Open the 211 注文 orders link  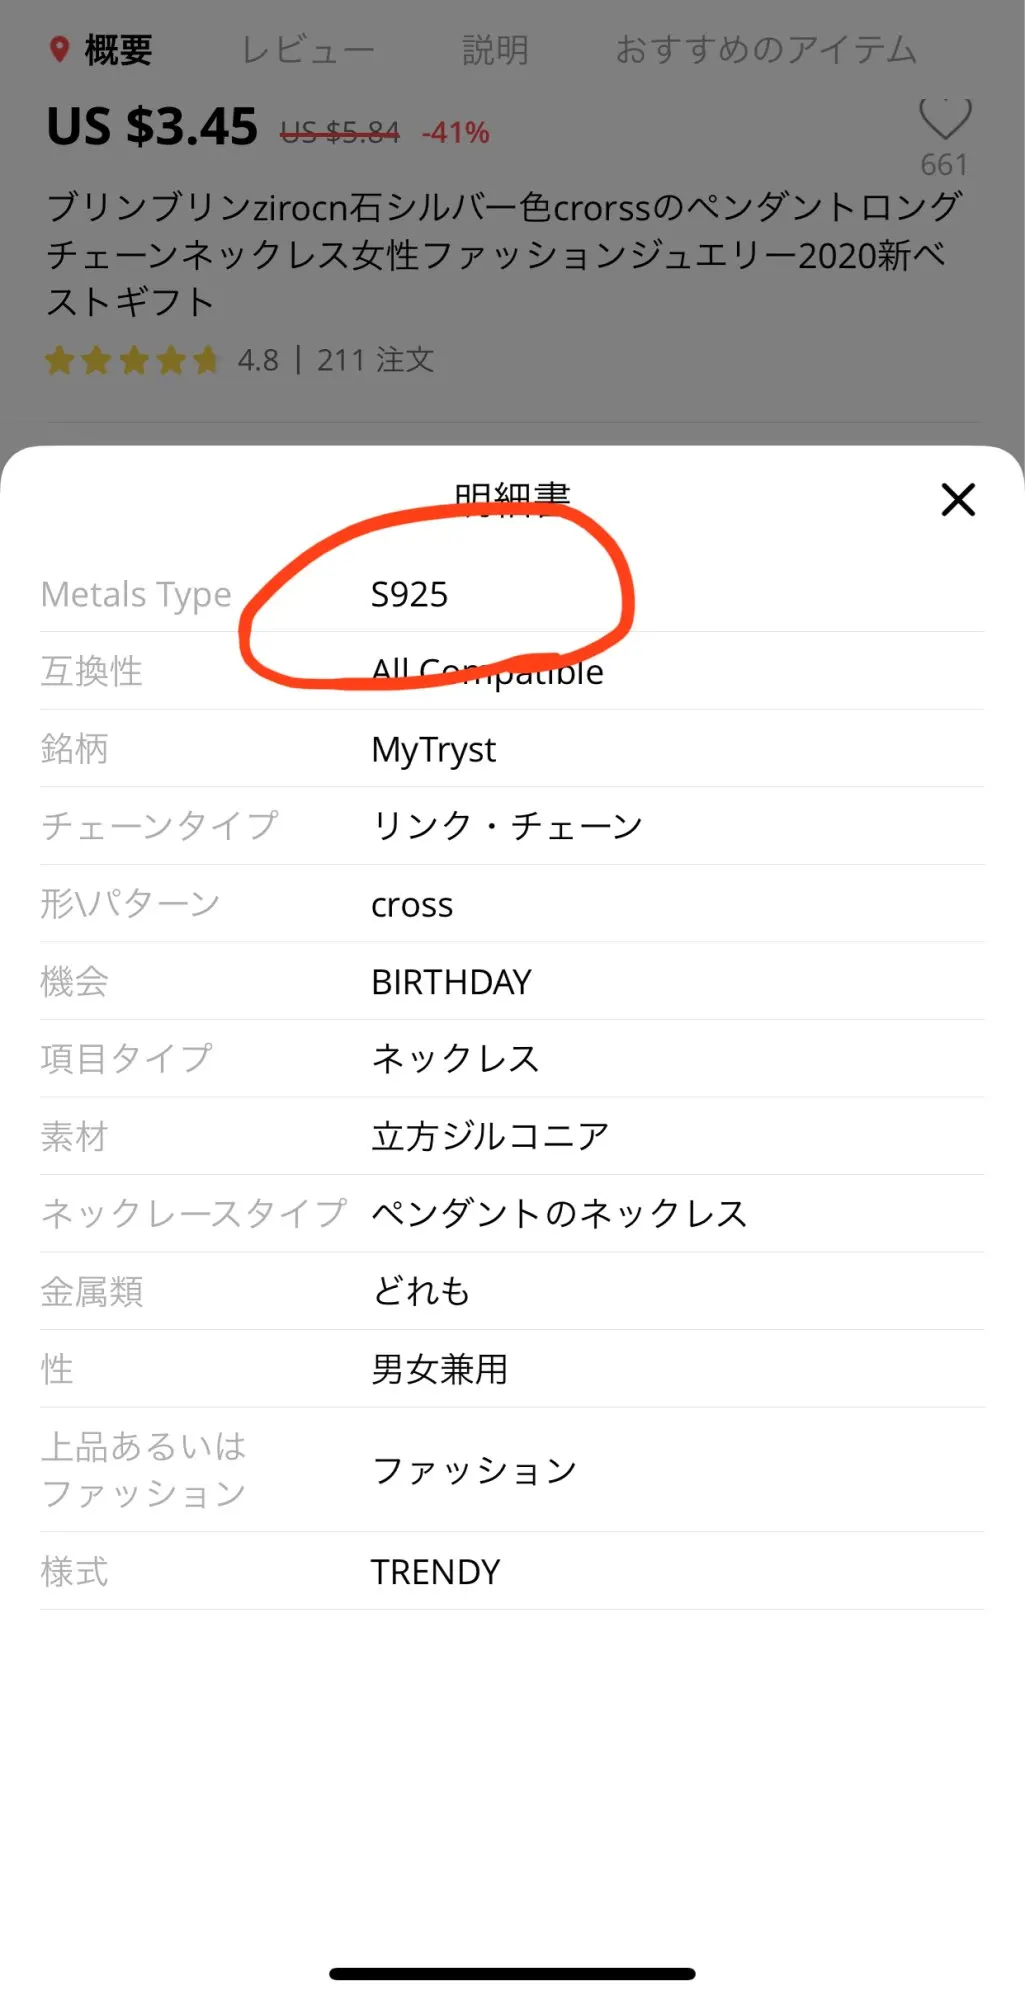coord(375,360)
